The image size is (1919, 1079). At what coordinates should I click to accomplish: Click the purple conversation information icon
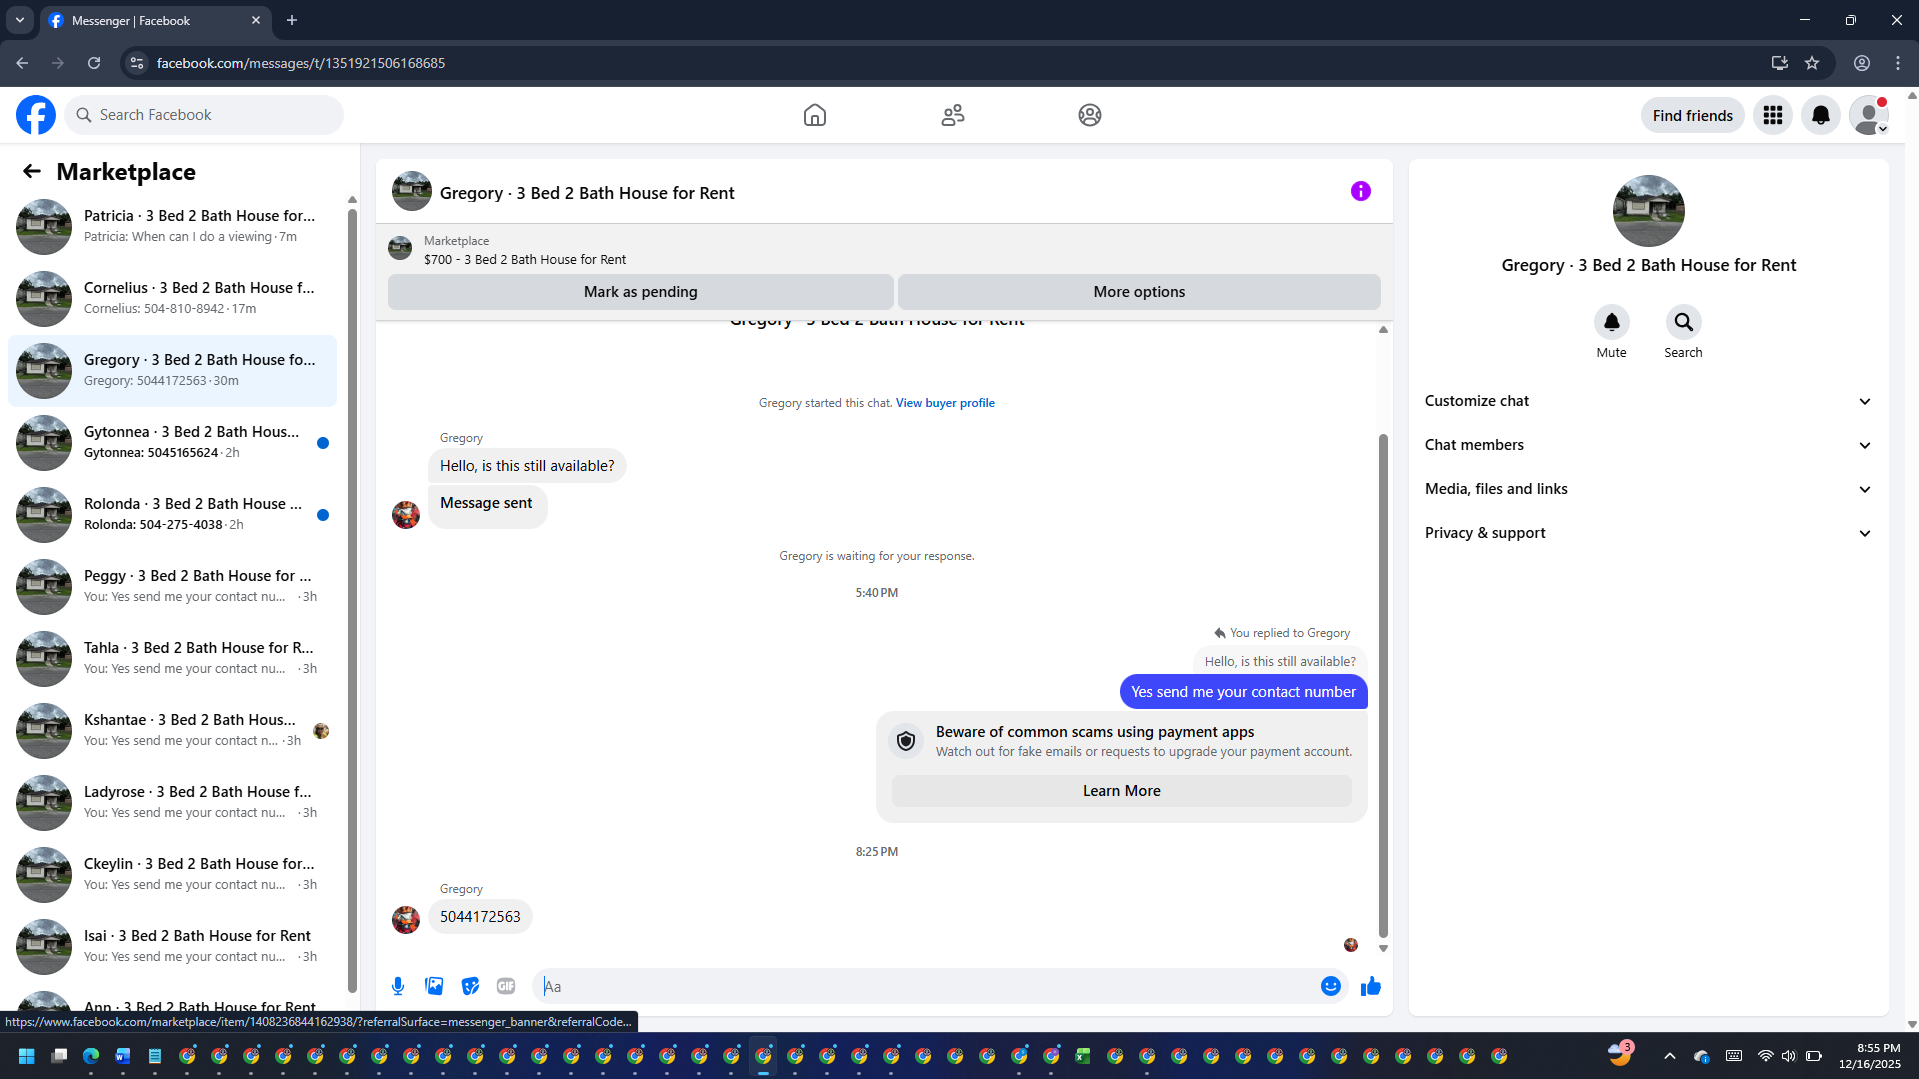coord(1361,191)
